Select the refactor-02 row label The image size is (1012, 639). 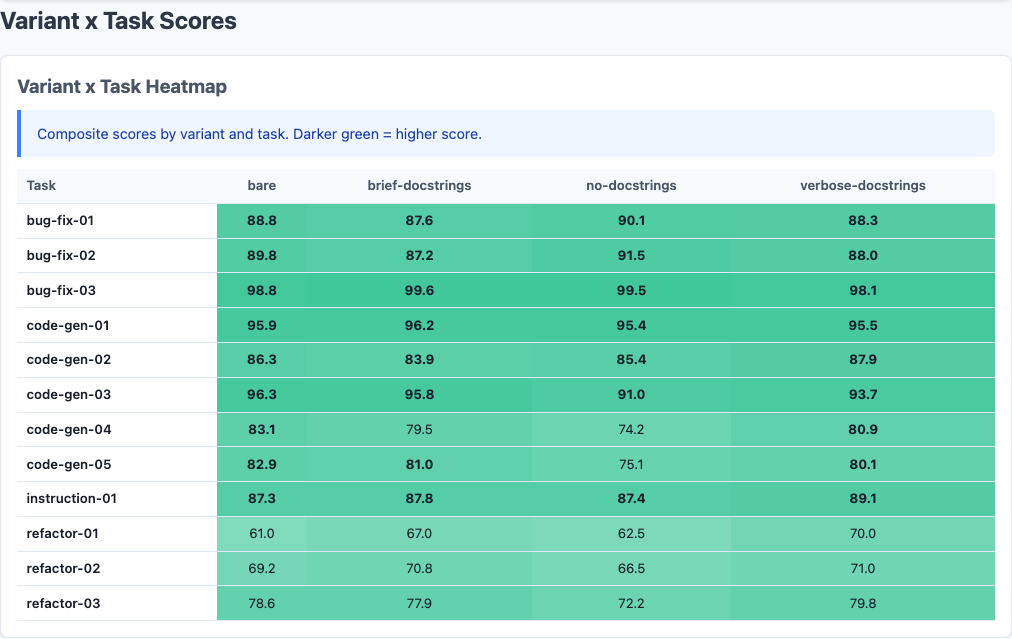(63, 568)
